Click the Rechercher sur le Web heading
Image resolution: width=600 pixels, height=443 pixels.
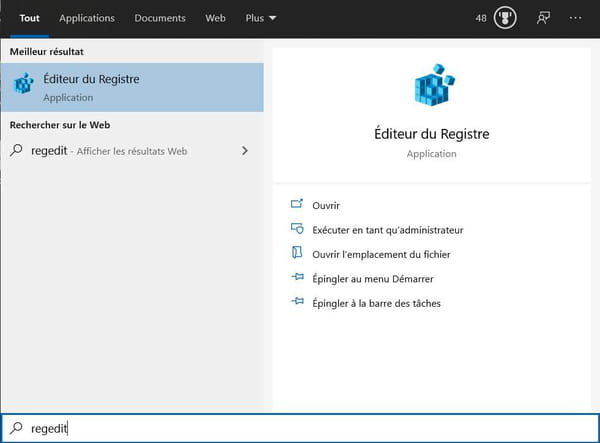[60, 125]
